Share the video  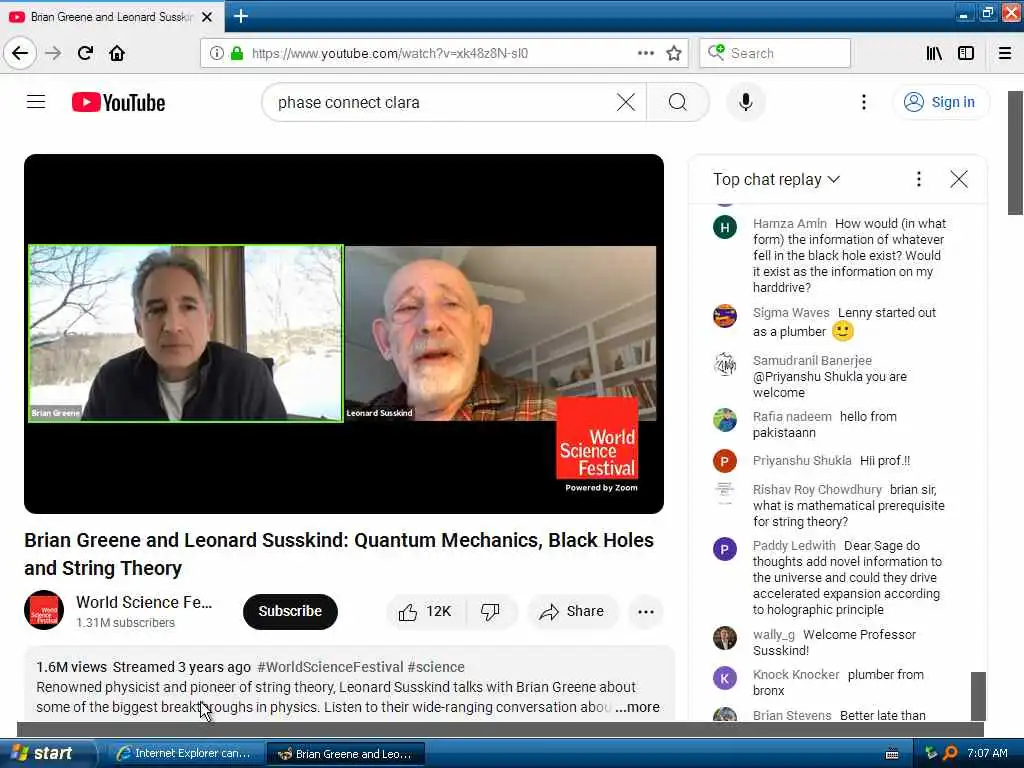pyautogui.click(x=572, y=612)
